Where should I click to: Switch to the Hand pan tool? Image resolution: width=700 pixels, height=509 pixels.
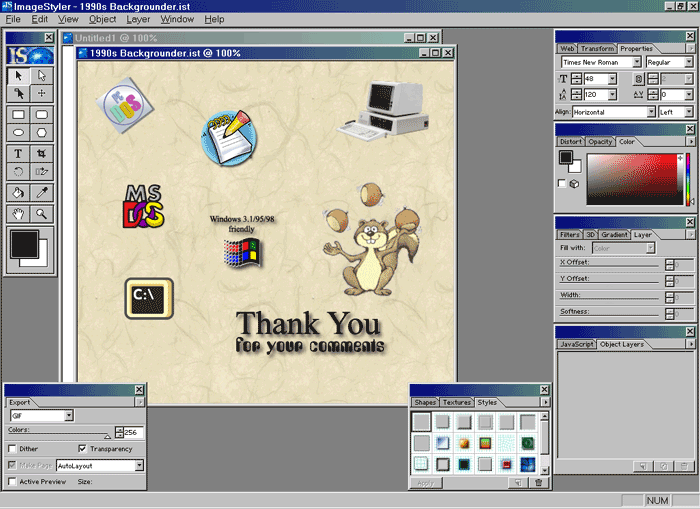pyautogui.click(x=18, y=214)
